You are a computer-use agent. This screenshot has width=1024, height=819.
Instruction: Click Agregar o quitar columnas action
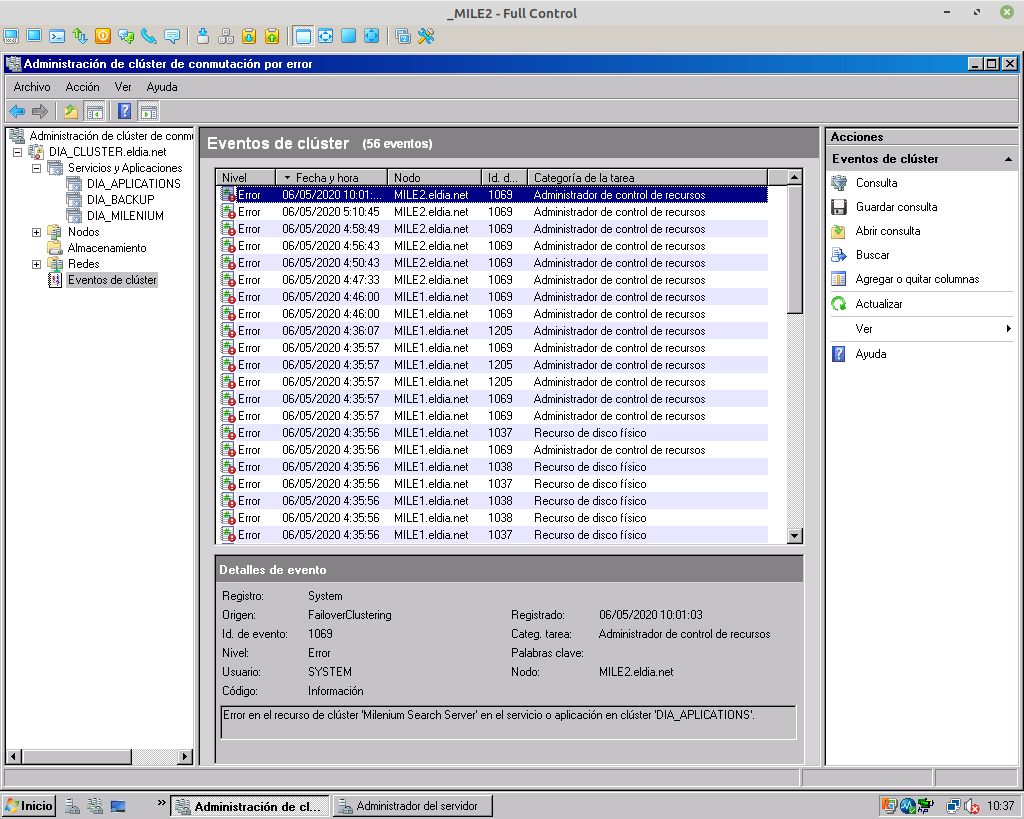917,279
